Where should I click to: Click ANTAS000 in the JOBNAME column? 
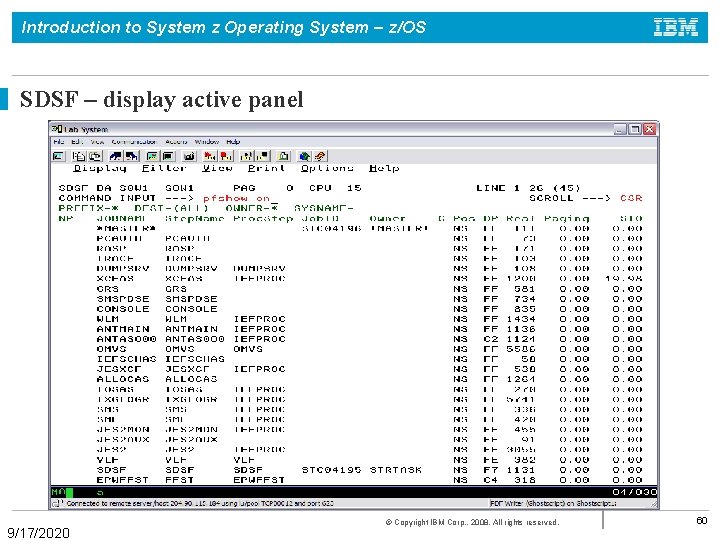coord(126,339)
